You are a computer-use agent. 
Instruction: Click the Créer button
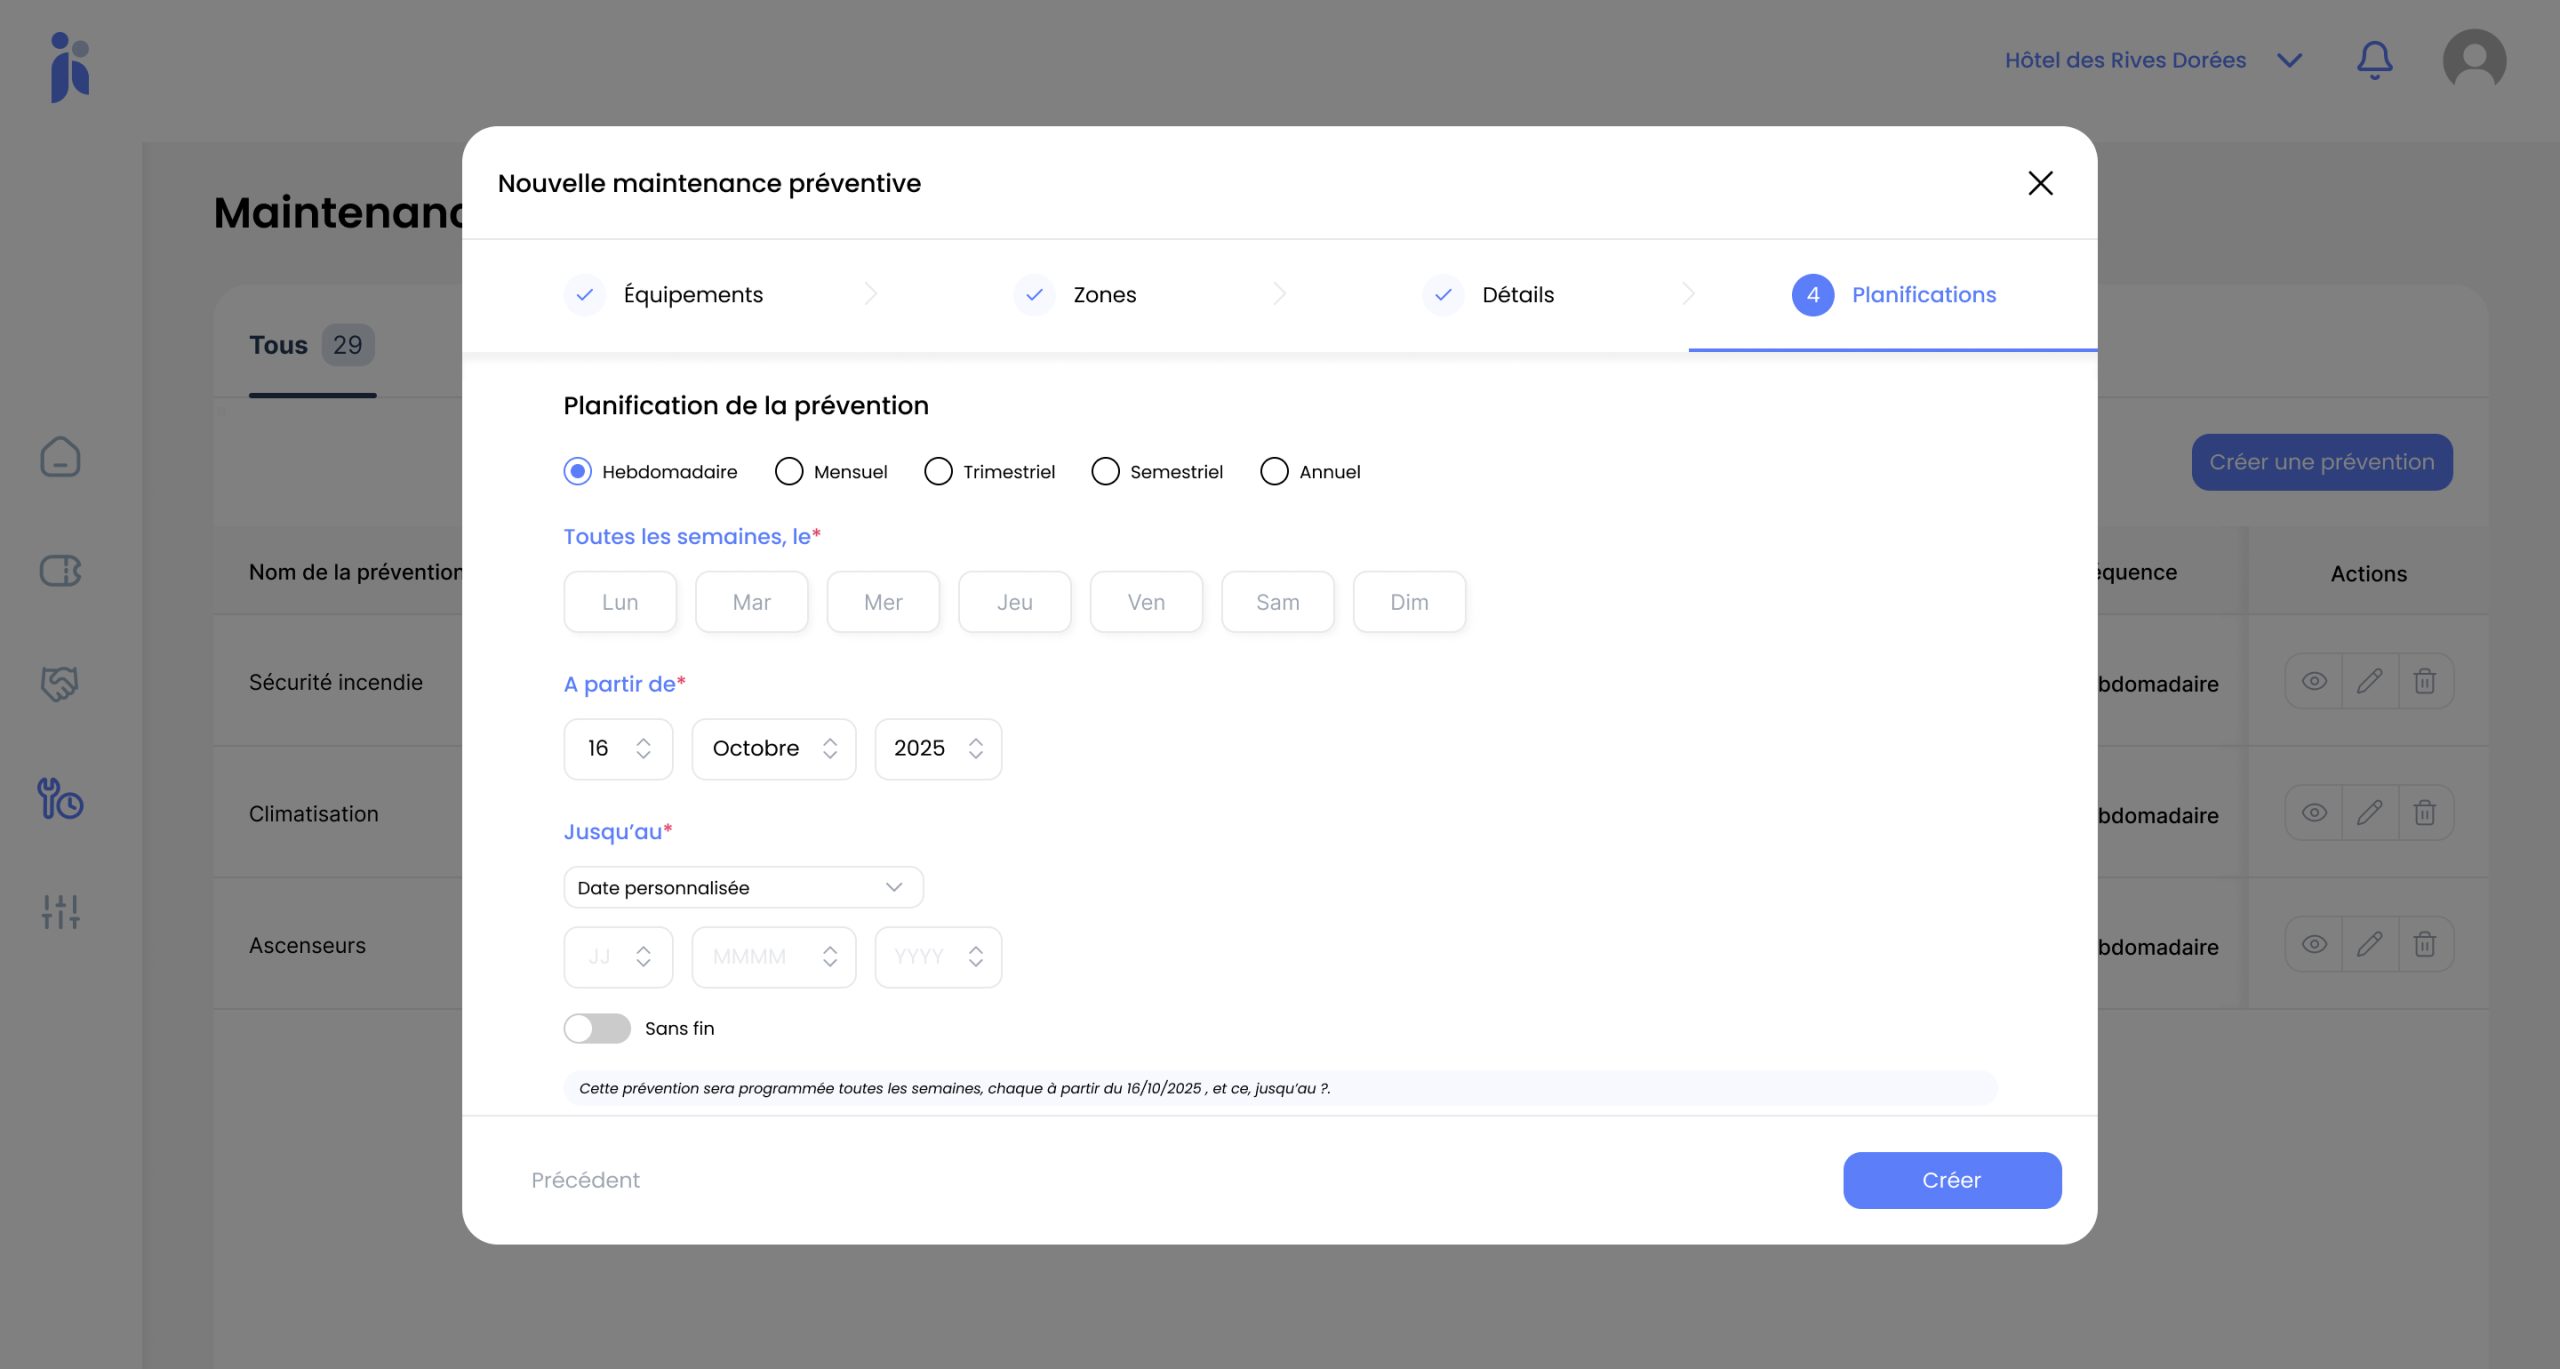[x=1951, y=1180]
